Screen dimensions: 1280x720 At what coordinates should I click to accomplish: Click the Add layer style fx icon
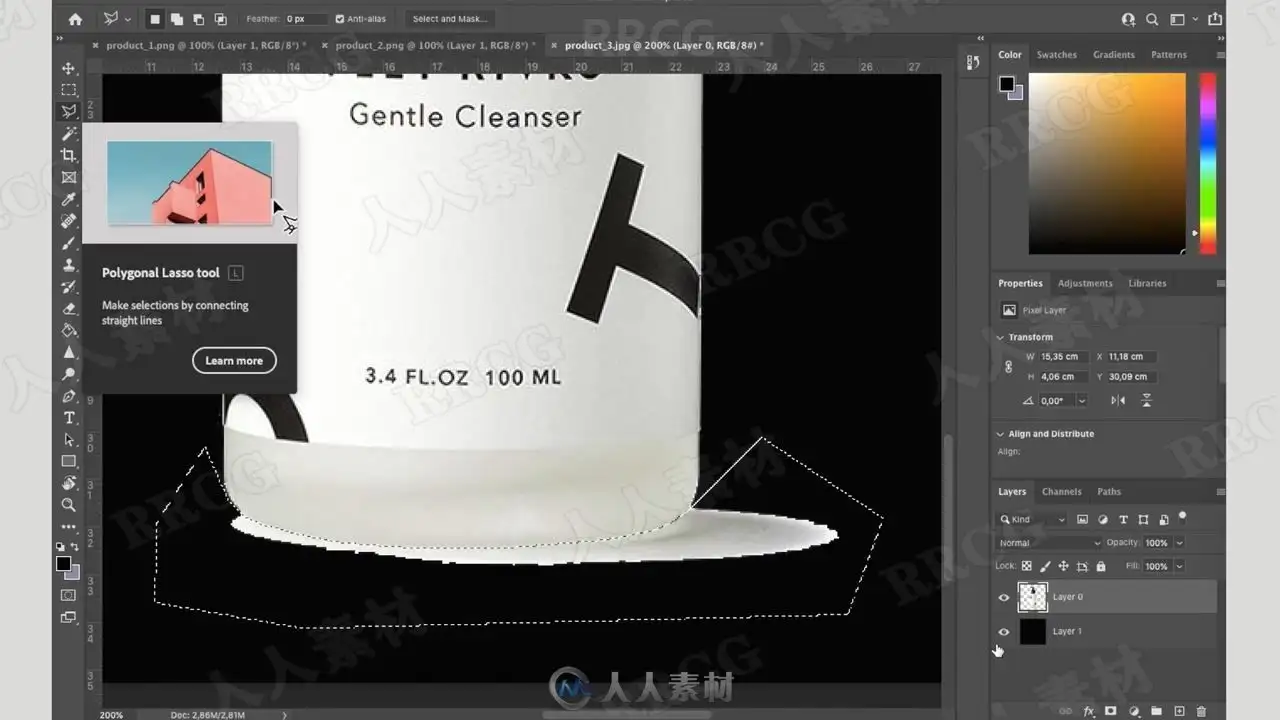1088,711
